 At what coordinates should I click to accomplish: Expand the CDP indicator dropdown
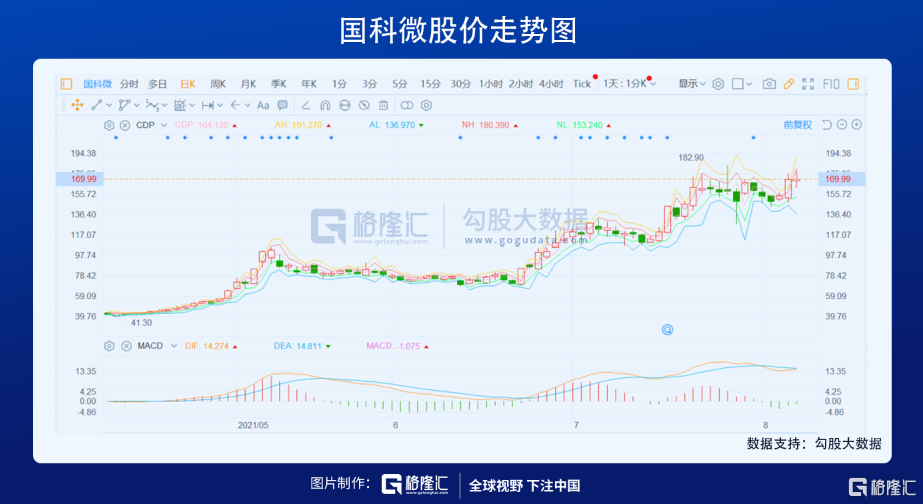click(x=164, y=125)
